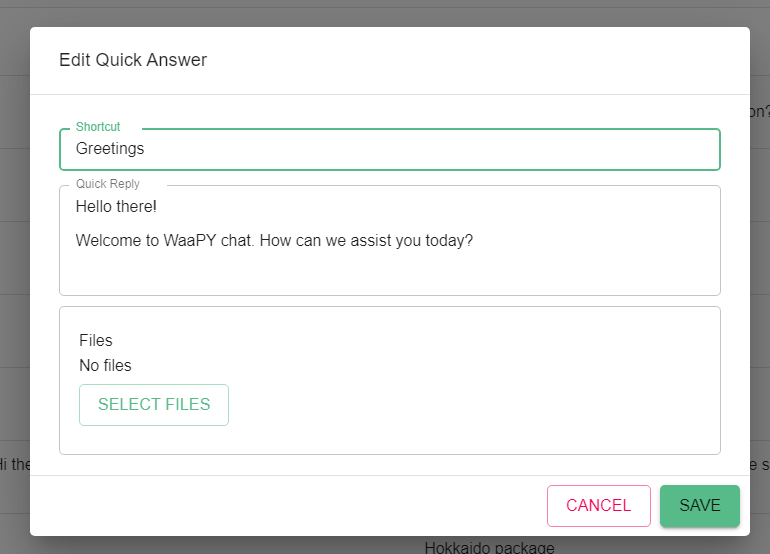
Task: Cancel editing the quick answer
Action: (598, 505)
